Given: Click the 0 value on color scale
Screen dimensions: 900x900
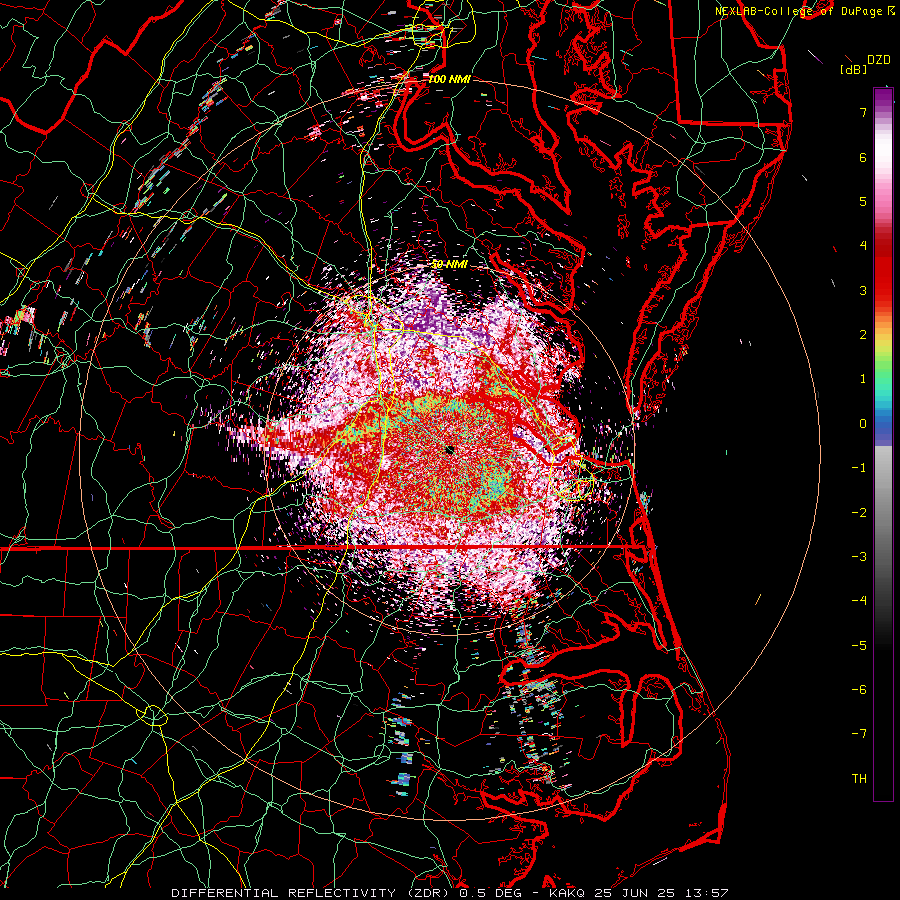Looking at the screenshot, I should point(863,424).
